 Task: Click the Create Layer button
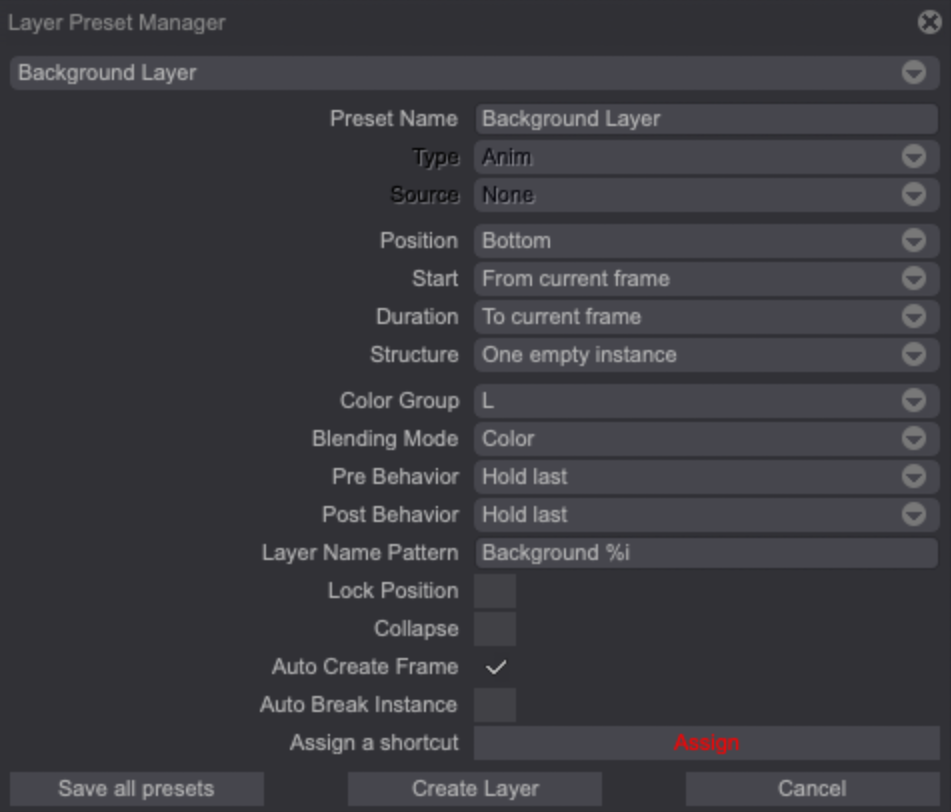tap(475, 789)
